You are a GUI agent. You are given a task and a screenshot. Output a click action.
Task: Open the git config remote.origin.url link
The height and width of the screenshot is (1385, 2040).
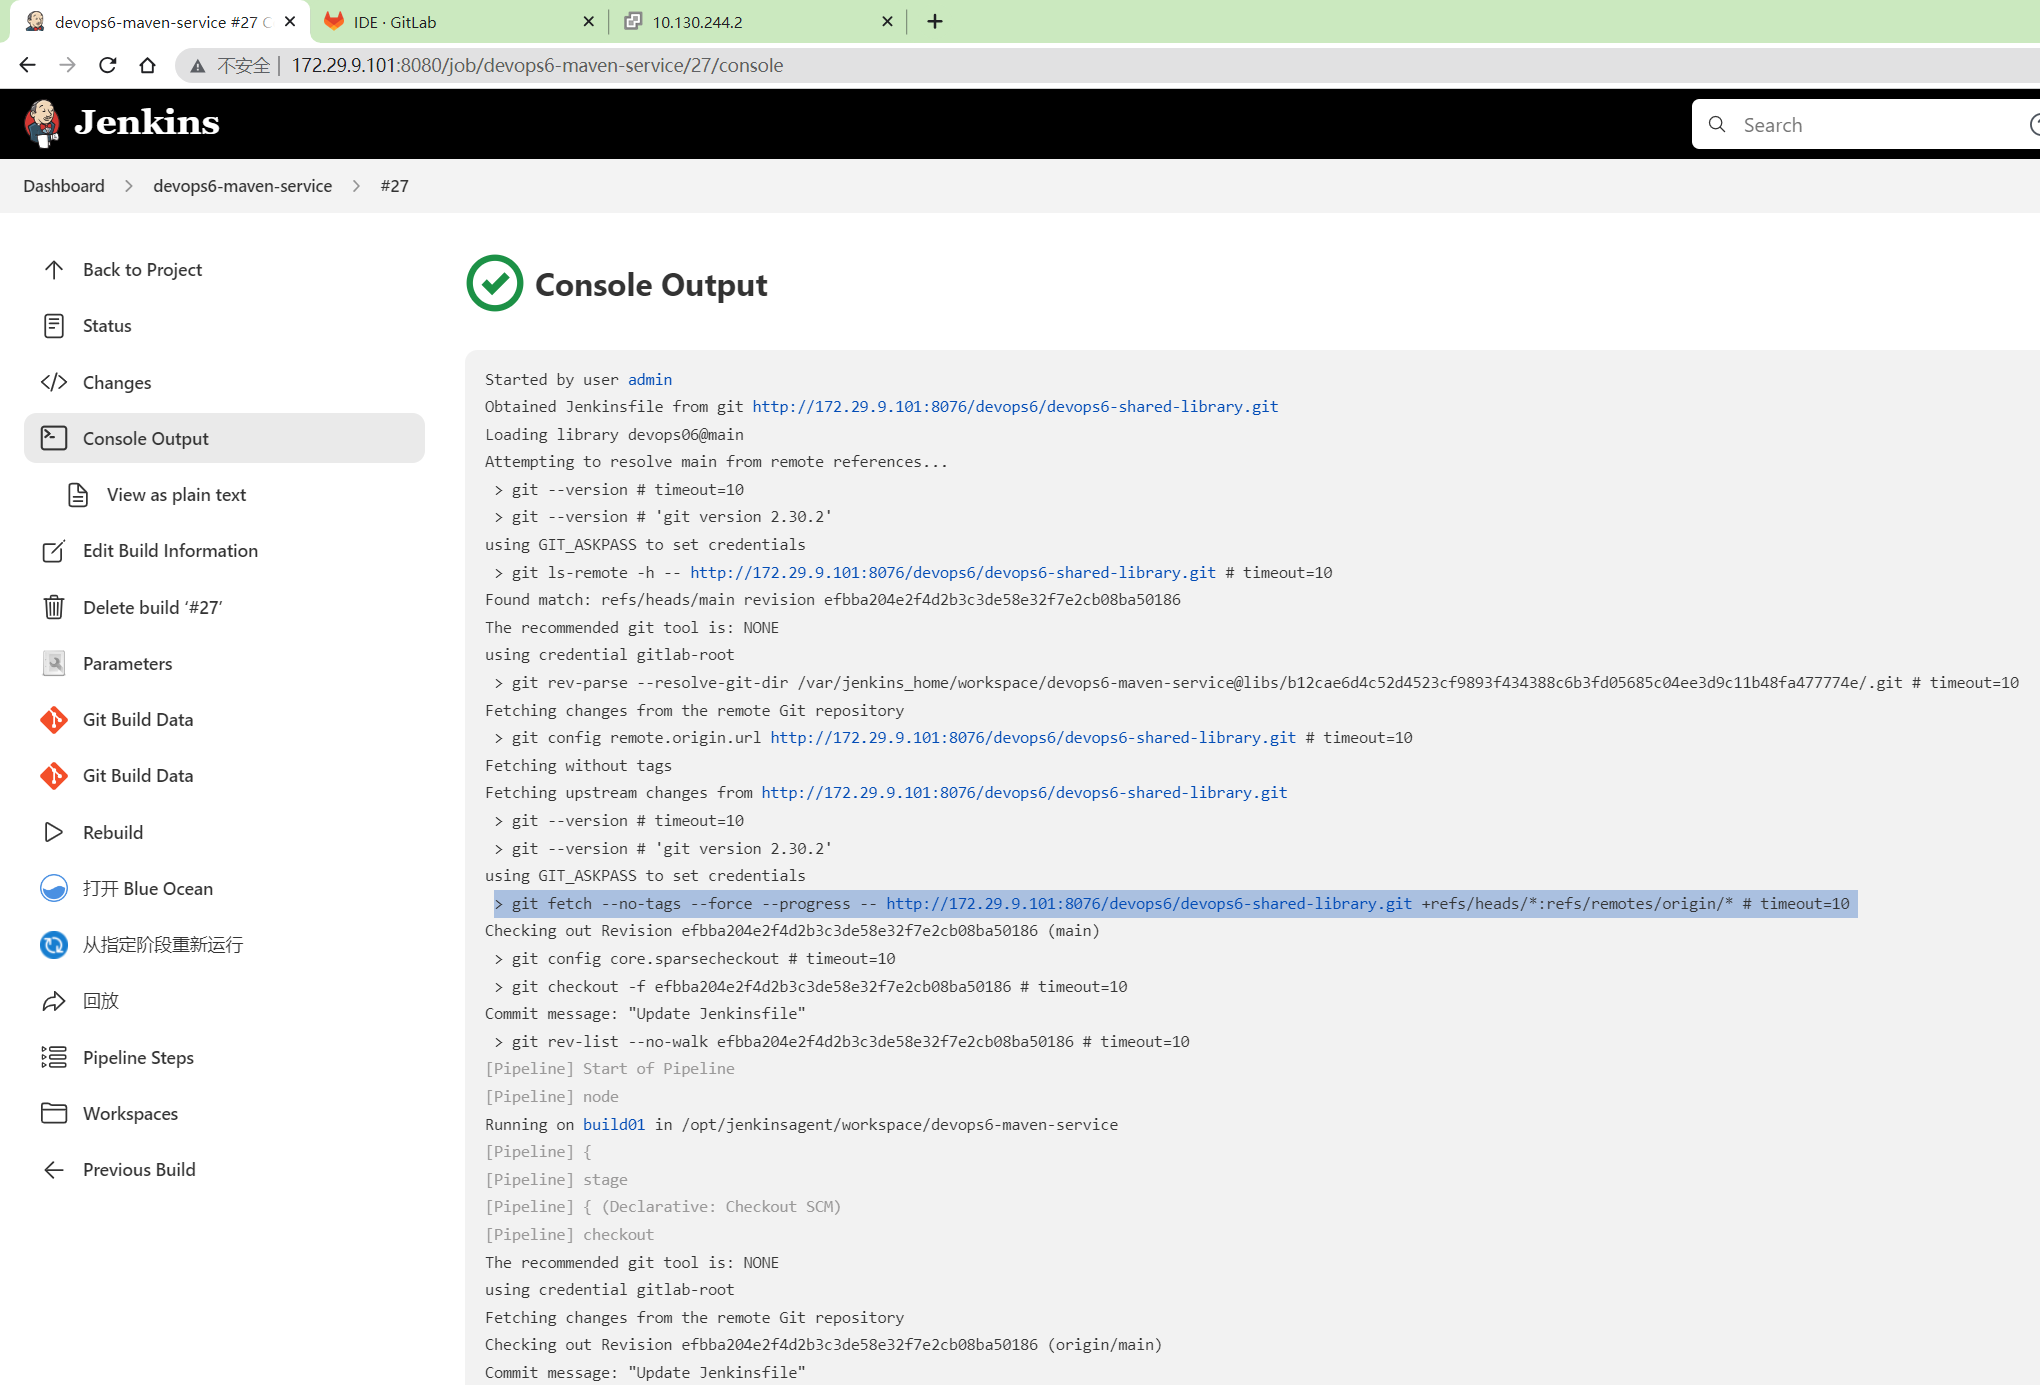[x=1033, y=737]
